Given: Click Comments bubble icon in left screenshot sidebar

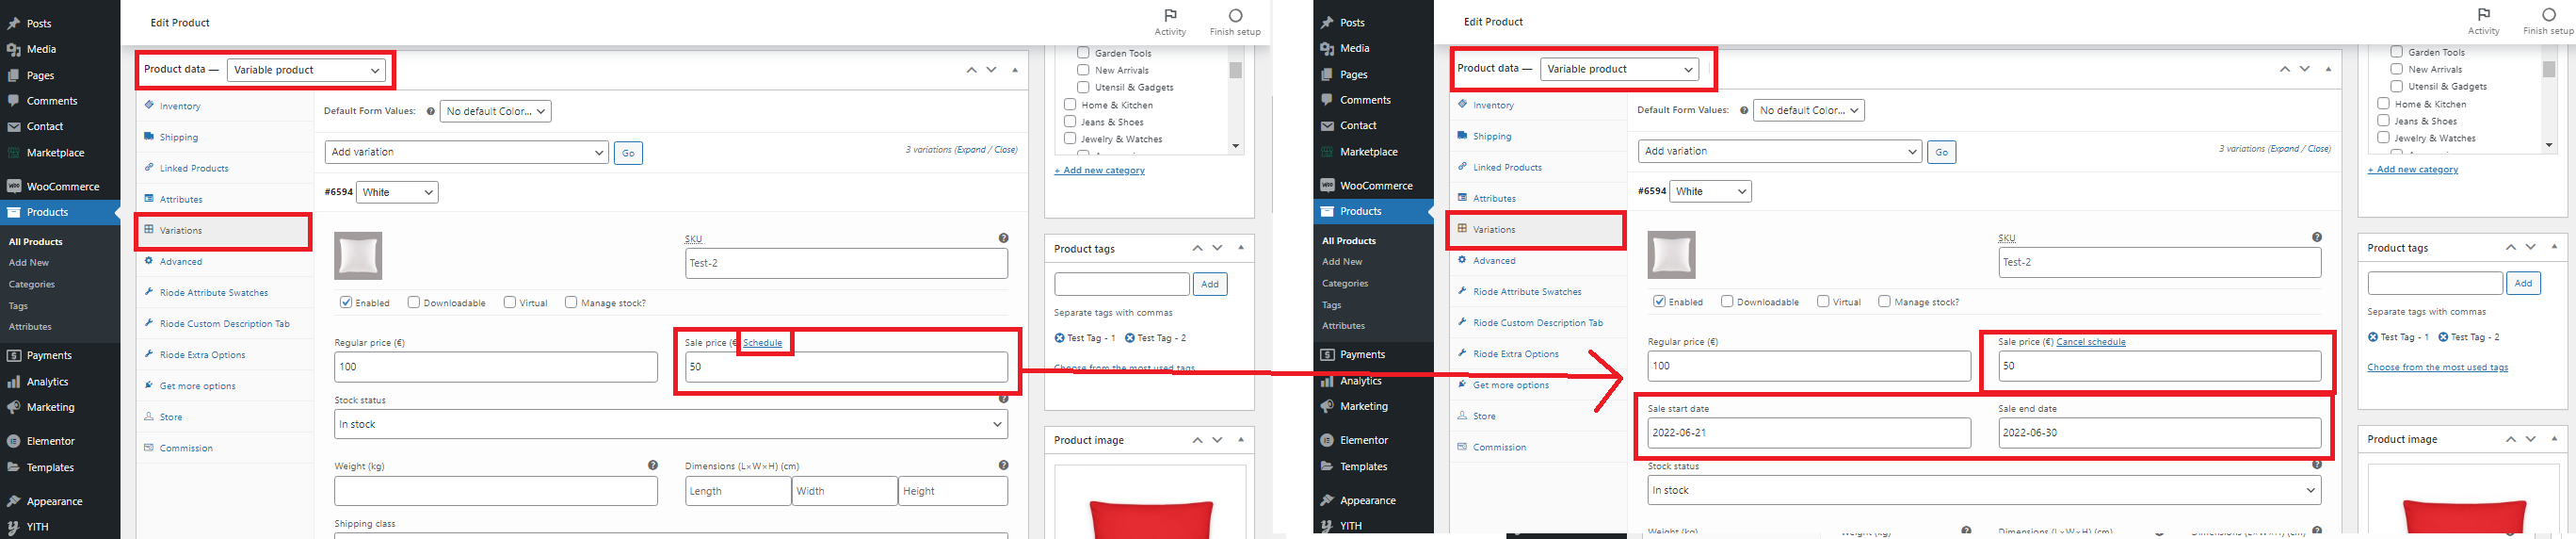Looking at the screenshot, I should (14, 101).
